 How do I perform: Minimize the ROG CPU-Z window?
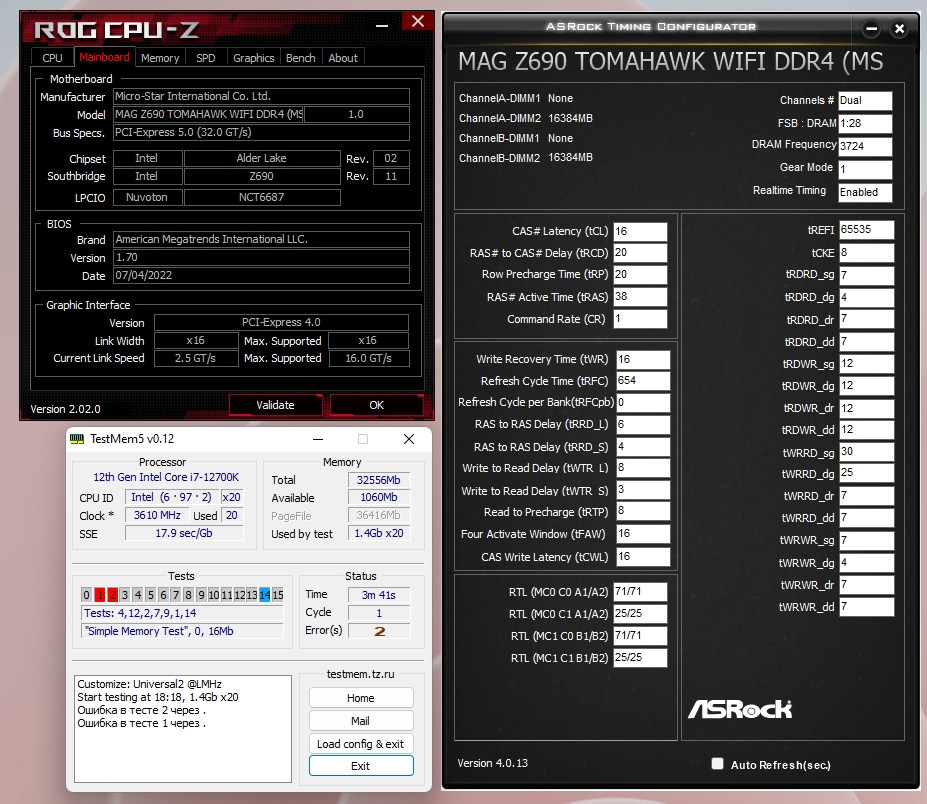click(382, 25)
